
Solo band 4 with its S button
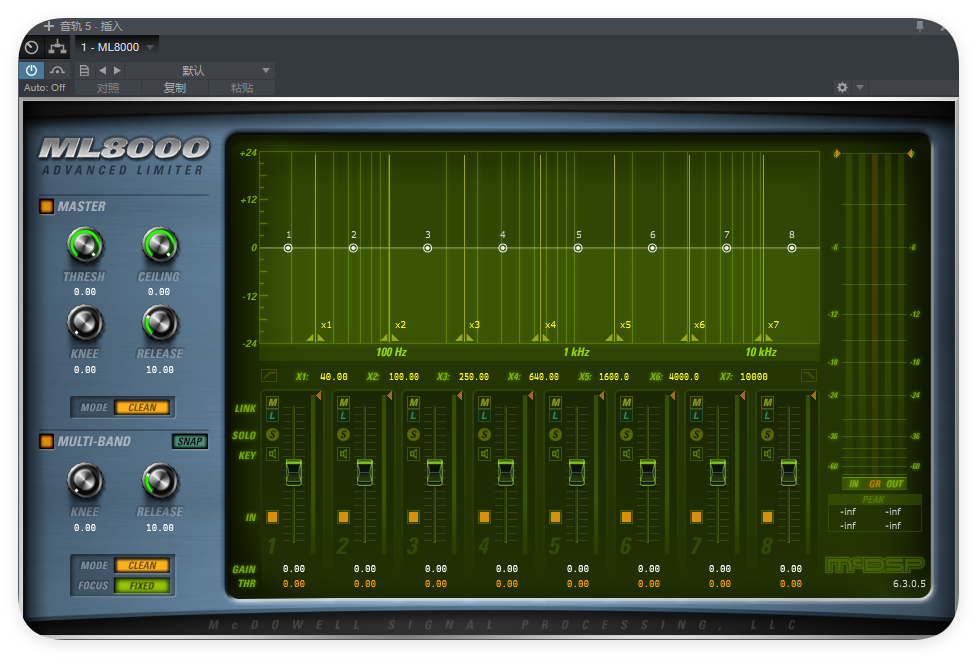tap(485, 434)
